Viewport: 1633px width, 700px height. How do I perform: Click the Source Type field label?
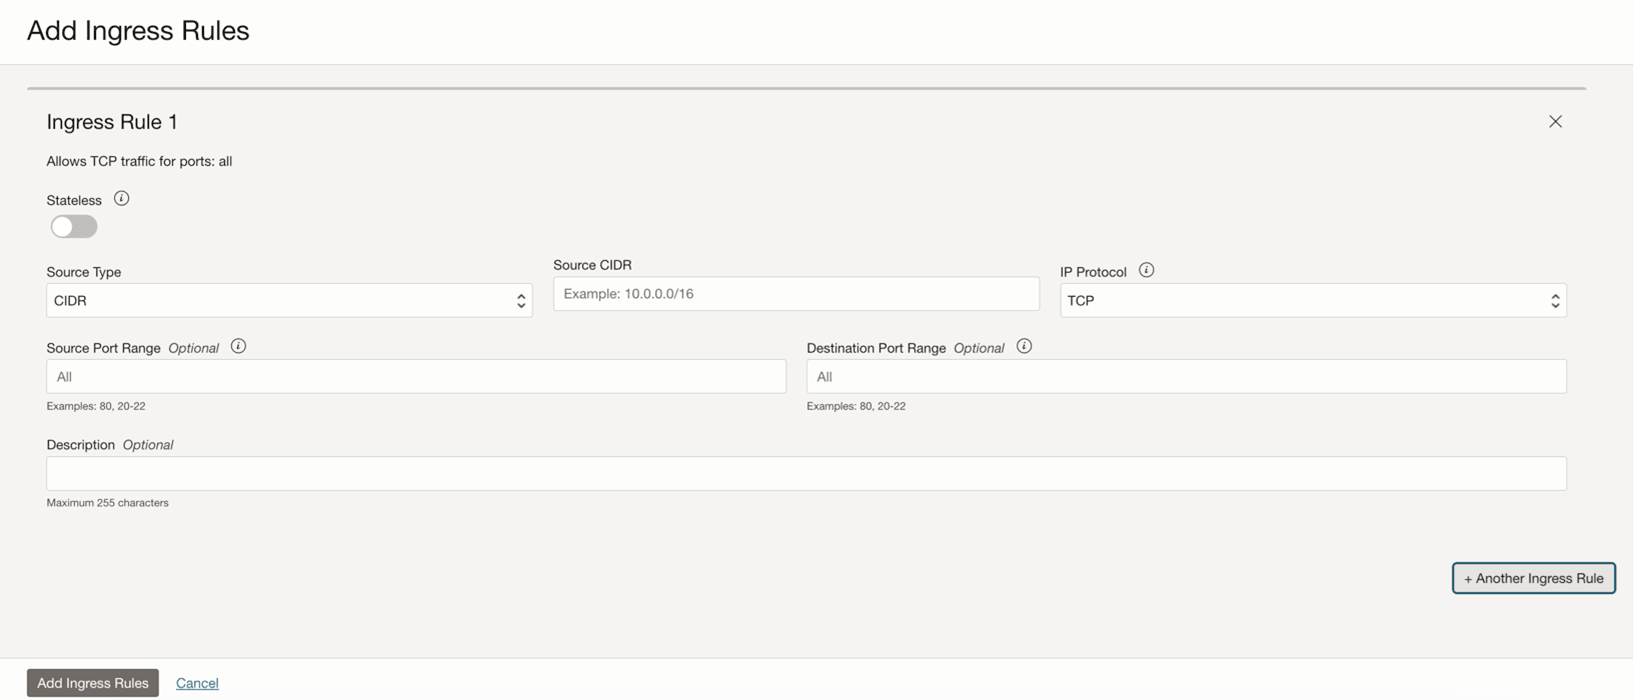pyautogui.click(x=84, y=272)
